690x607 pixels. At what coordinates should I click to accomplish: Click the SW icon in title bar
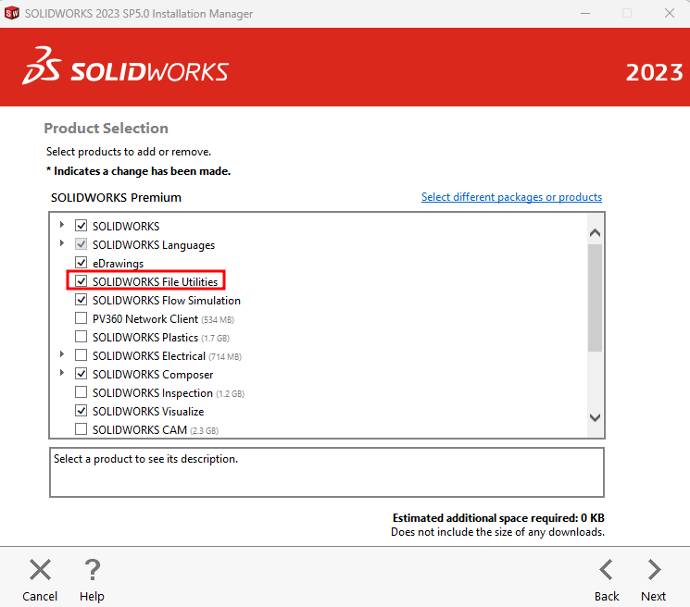click(13, 14)
